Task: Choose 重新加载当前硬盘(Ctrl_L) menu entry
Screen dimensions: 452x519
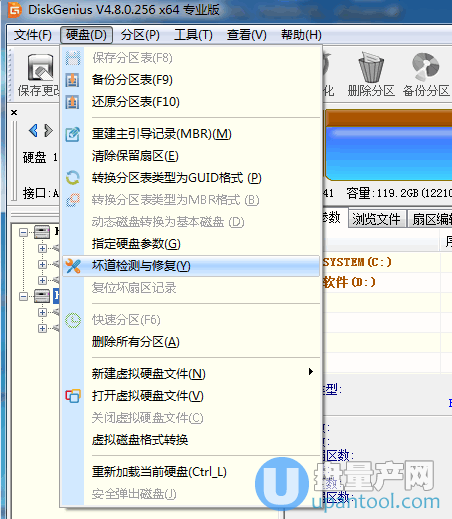Action: click(x=191, y=472)
